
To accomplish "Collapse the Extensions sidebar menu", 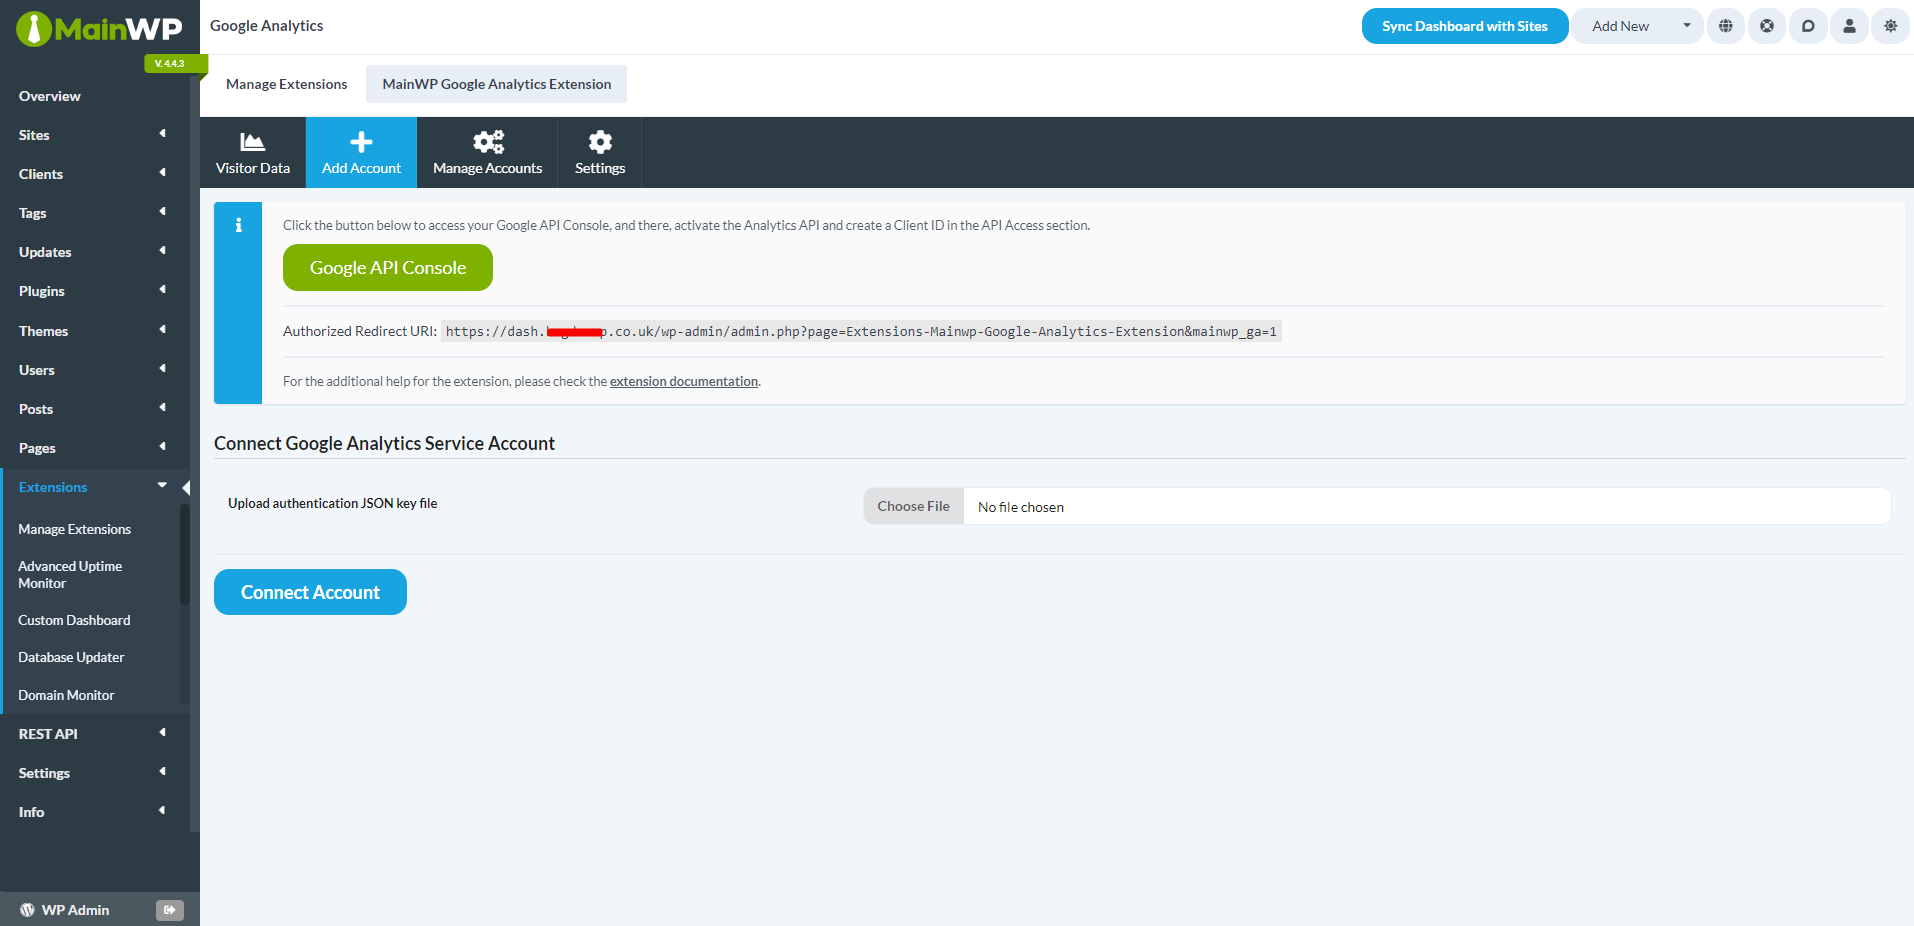I will pos(162,486).
